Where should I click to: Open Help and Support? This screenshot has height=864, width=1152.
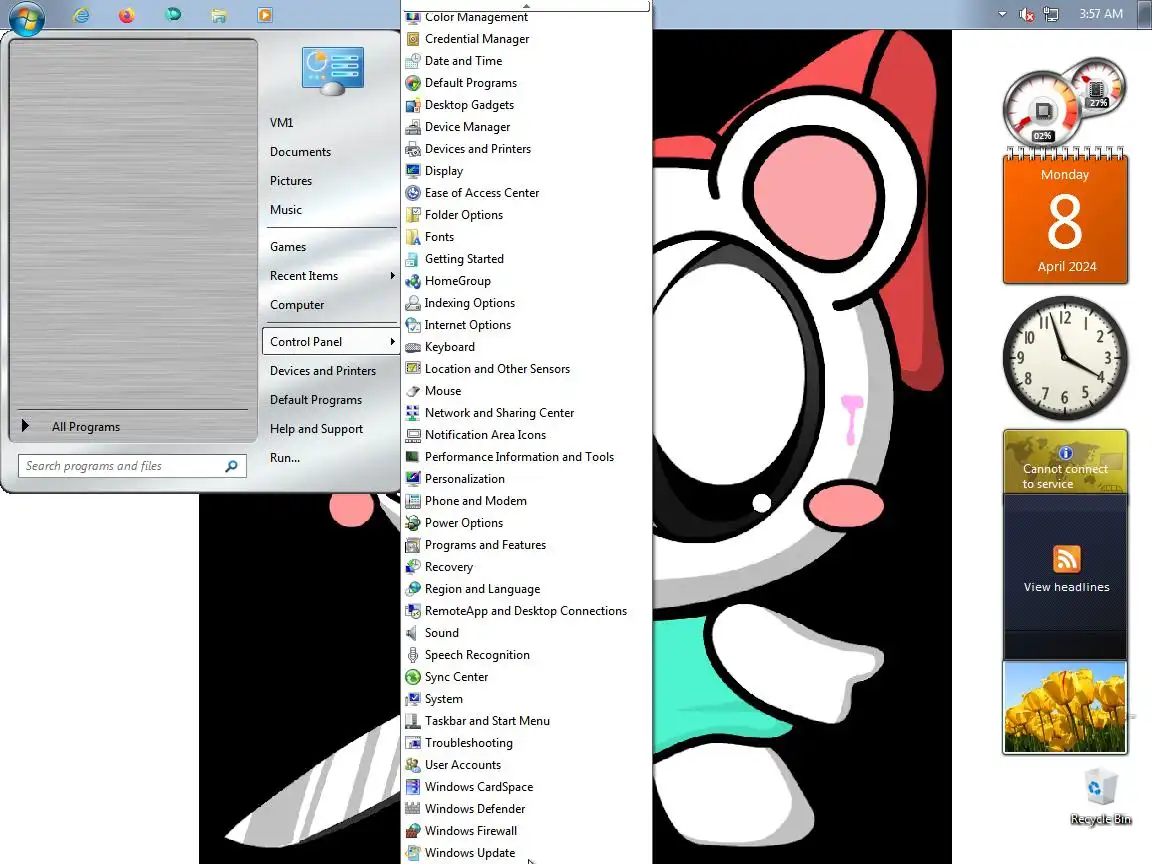(317, 429)
